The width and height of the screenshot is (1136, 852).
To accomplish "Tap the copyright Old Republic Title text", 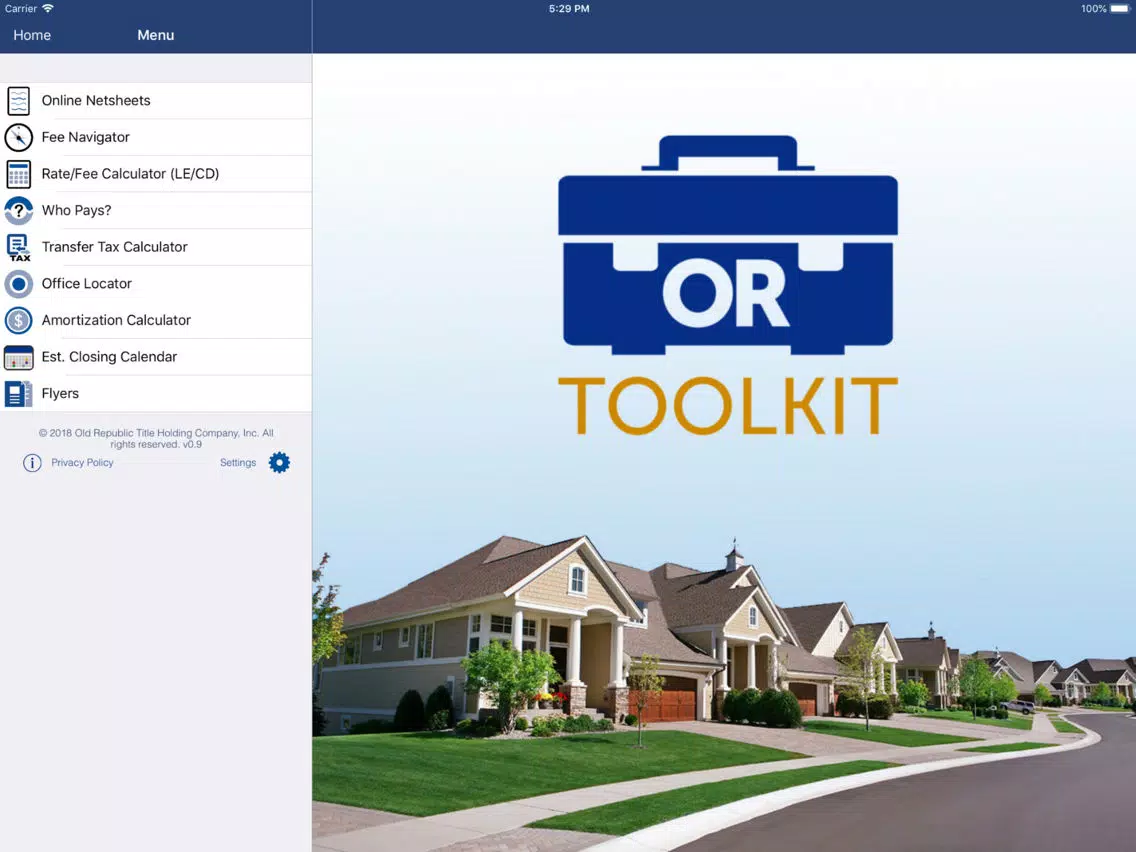I will tap(156, 438).
